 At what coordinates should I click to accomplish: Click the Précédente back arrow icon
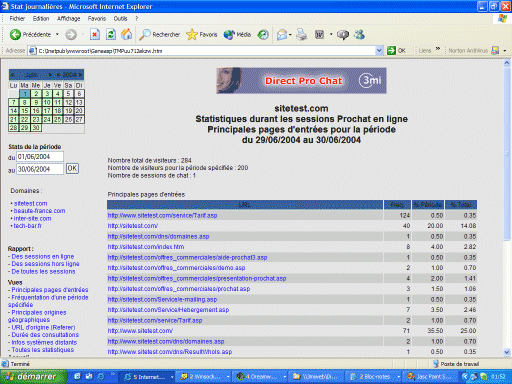15,34
